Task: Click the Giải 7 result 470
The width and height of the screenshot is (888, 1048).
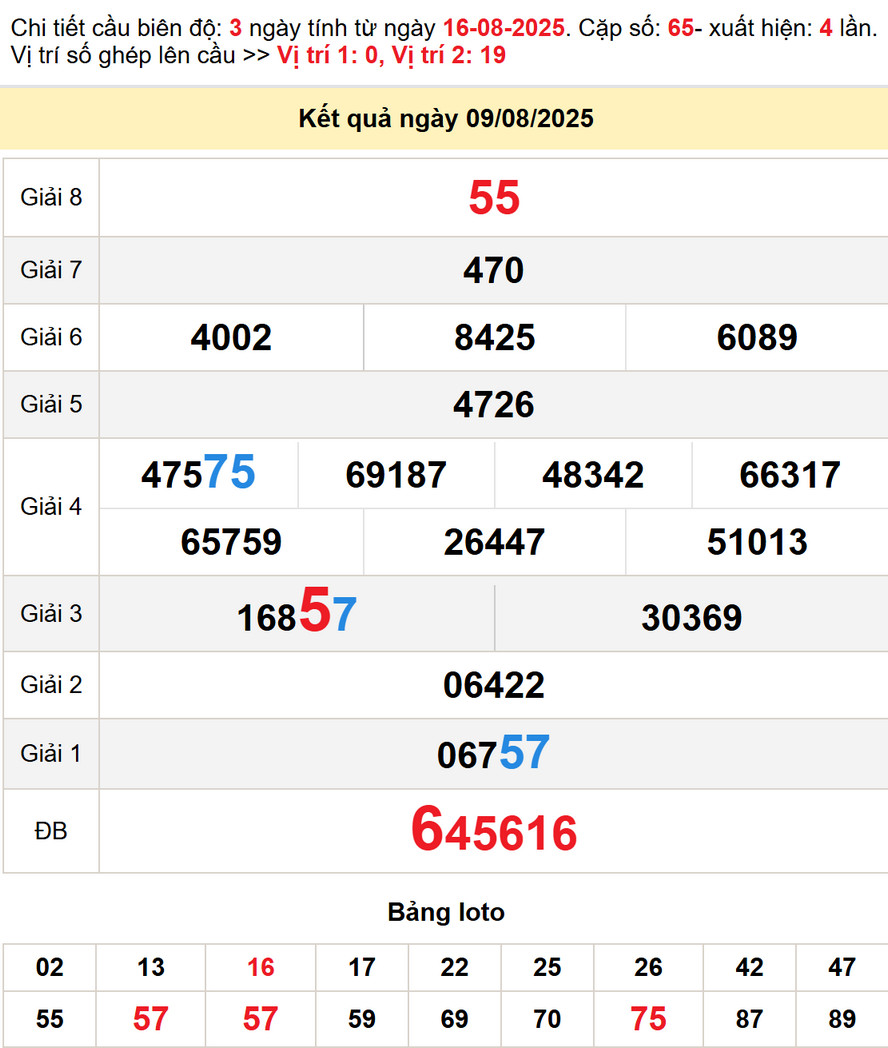Action: pyautogui.click(x=493, y=270)
